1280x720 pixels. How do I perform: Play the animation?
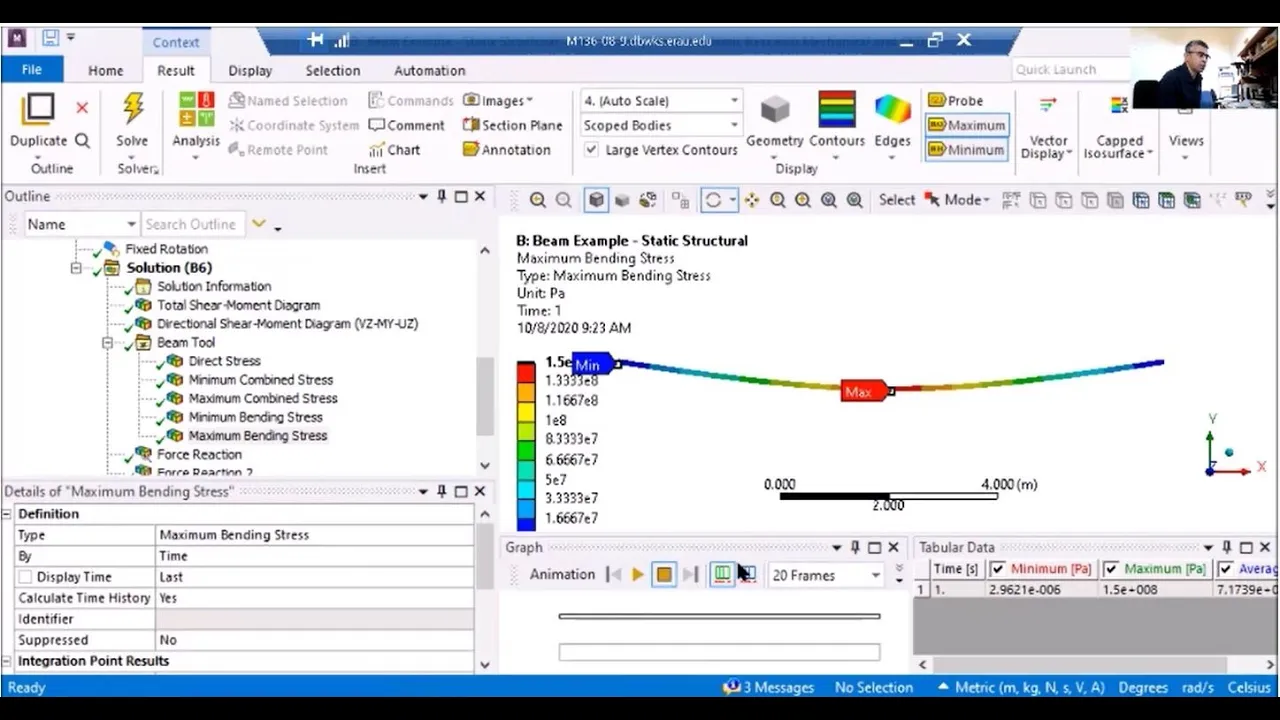(x=637, y=575)
